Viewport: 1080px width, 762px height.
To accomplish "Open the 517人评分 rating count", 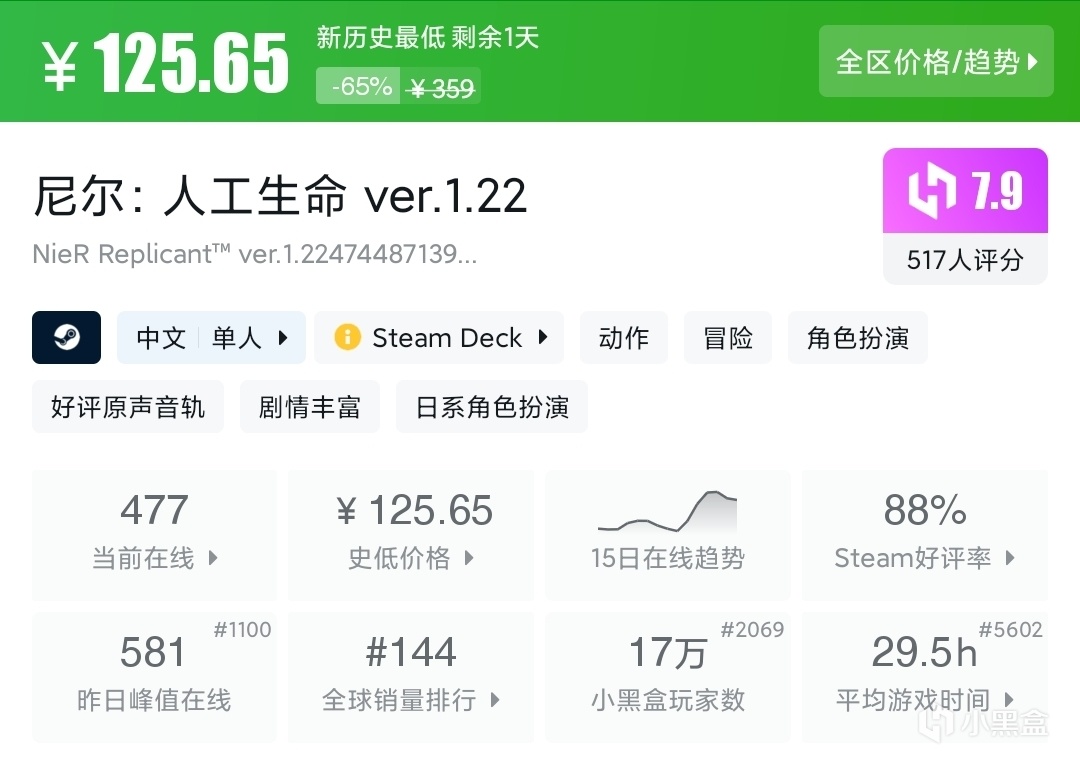I will (x=965, y=260).
